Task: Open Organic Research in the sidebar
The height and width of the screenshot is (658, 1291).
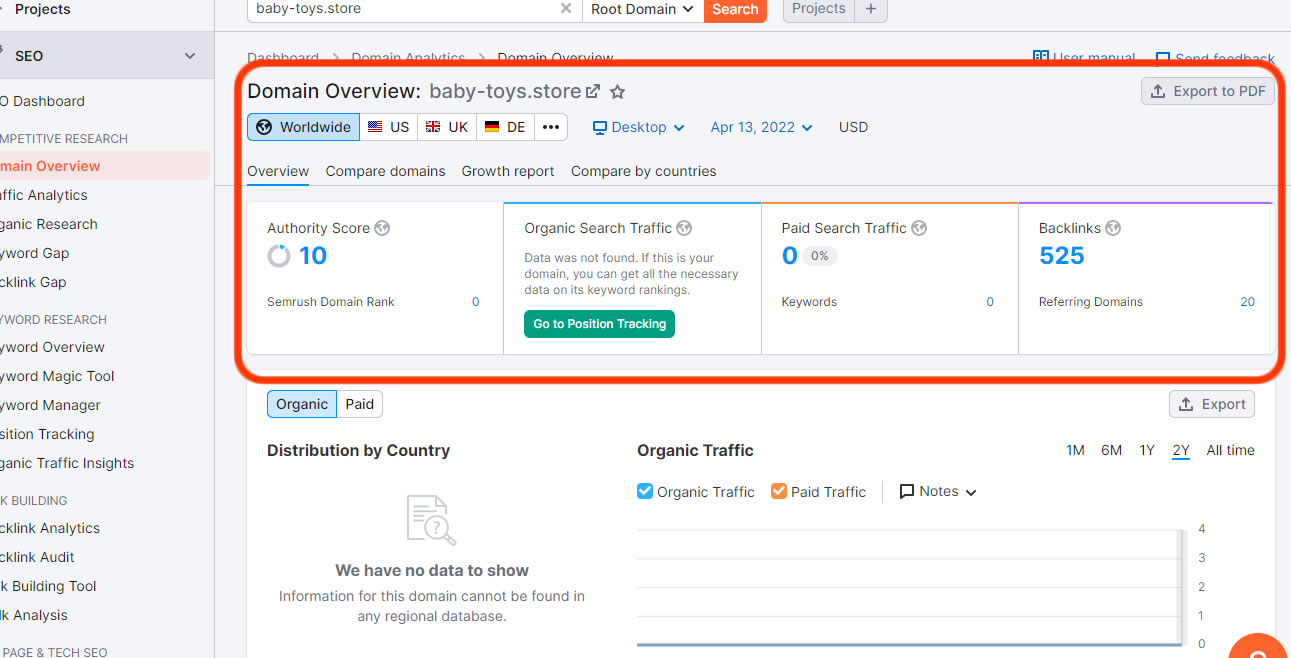Action: point(49,224)
